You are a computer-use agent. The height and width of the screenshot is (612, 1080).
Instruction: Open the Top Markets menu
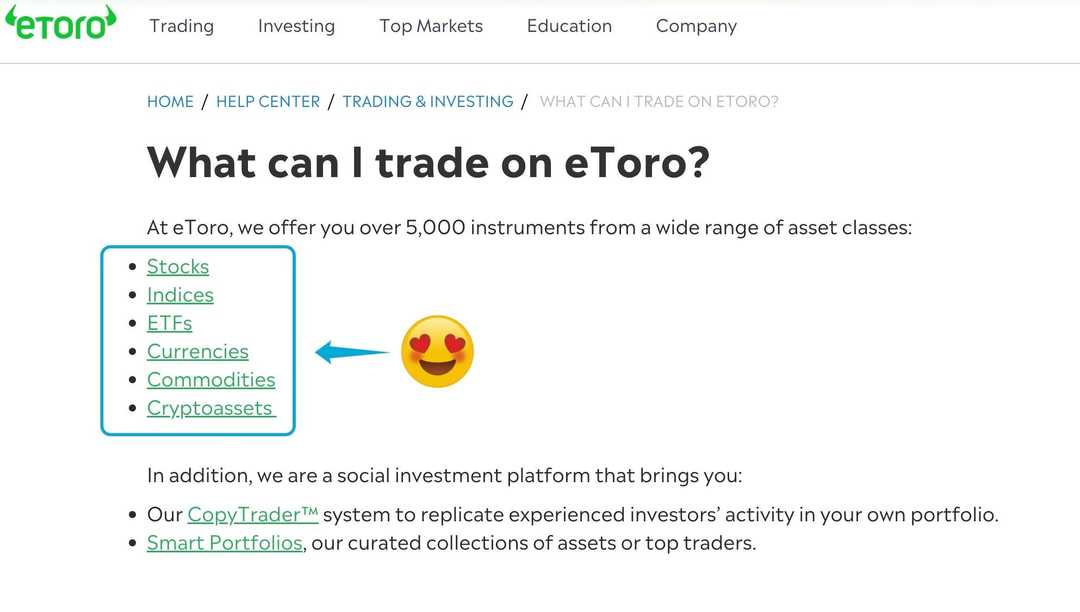431,26
